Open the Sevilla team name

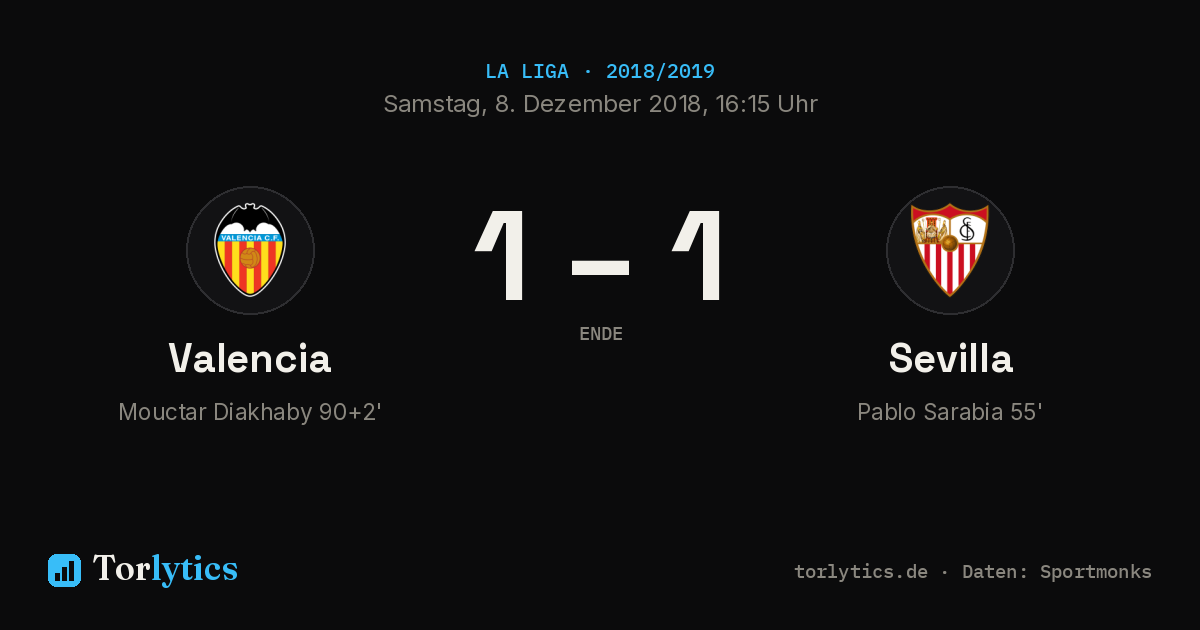(x=950, y=358)
